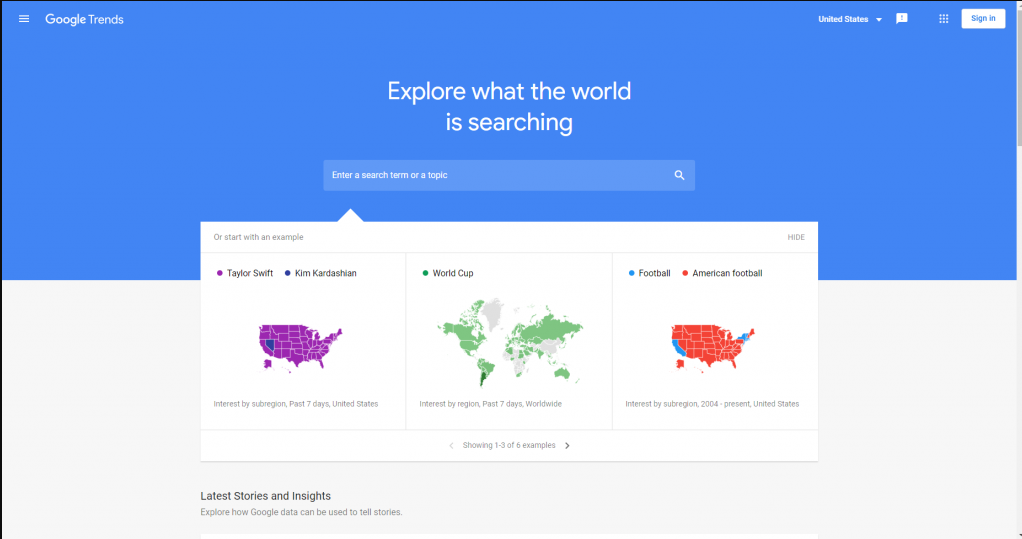
Task: Open the World Cup example
Action: tap(509, 341)
